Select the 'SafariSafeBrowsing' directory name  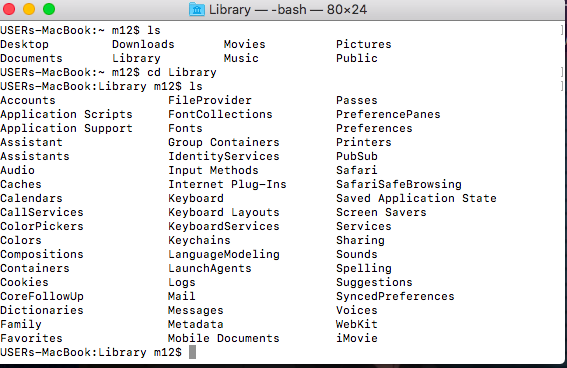coord(399,185)
